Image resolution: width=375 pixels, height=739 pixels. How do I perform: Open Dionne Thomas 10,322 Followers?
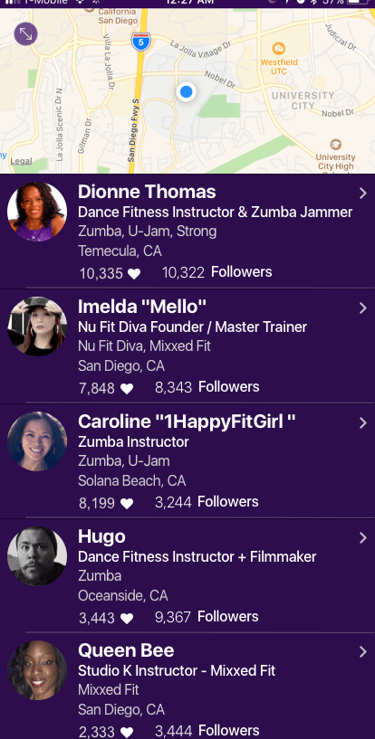217,272
